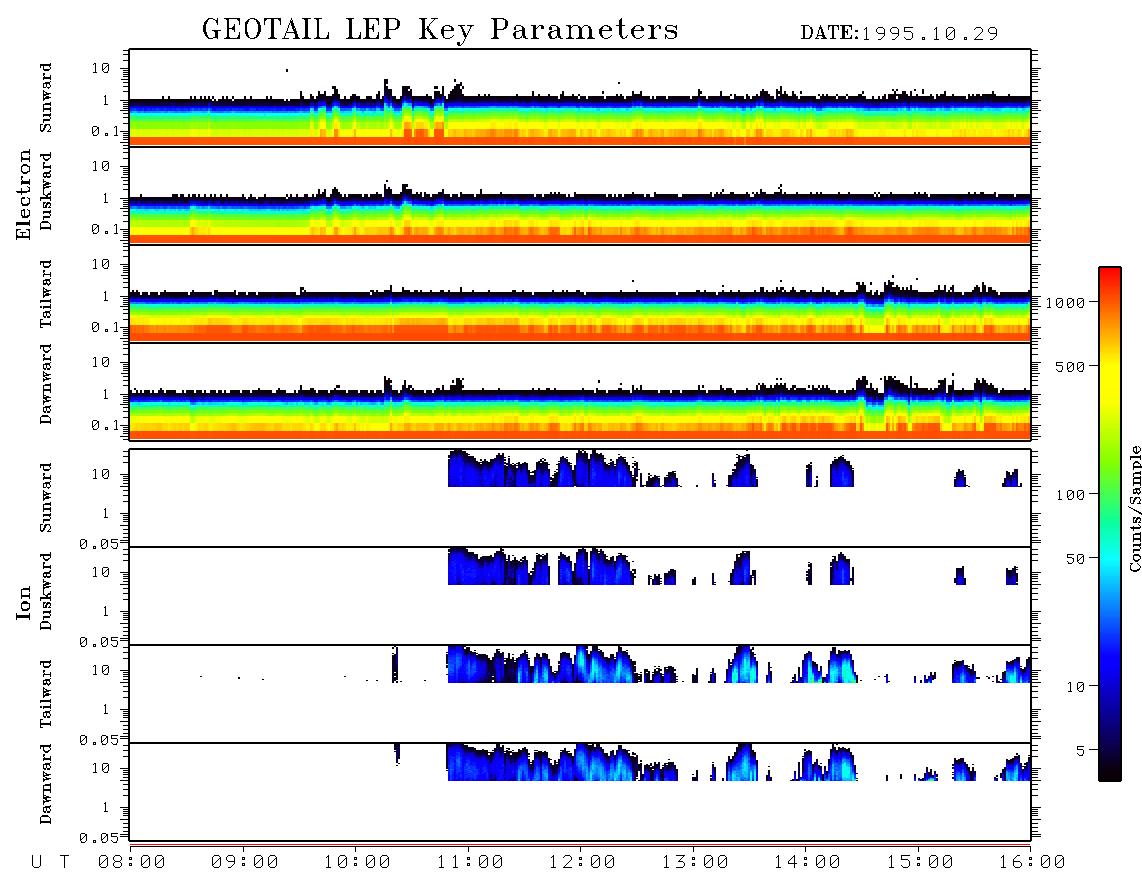Click the "08:00" time axis label
1142x880 pixels.
coord(132,862)
